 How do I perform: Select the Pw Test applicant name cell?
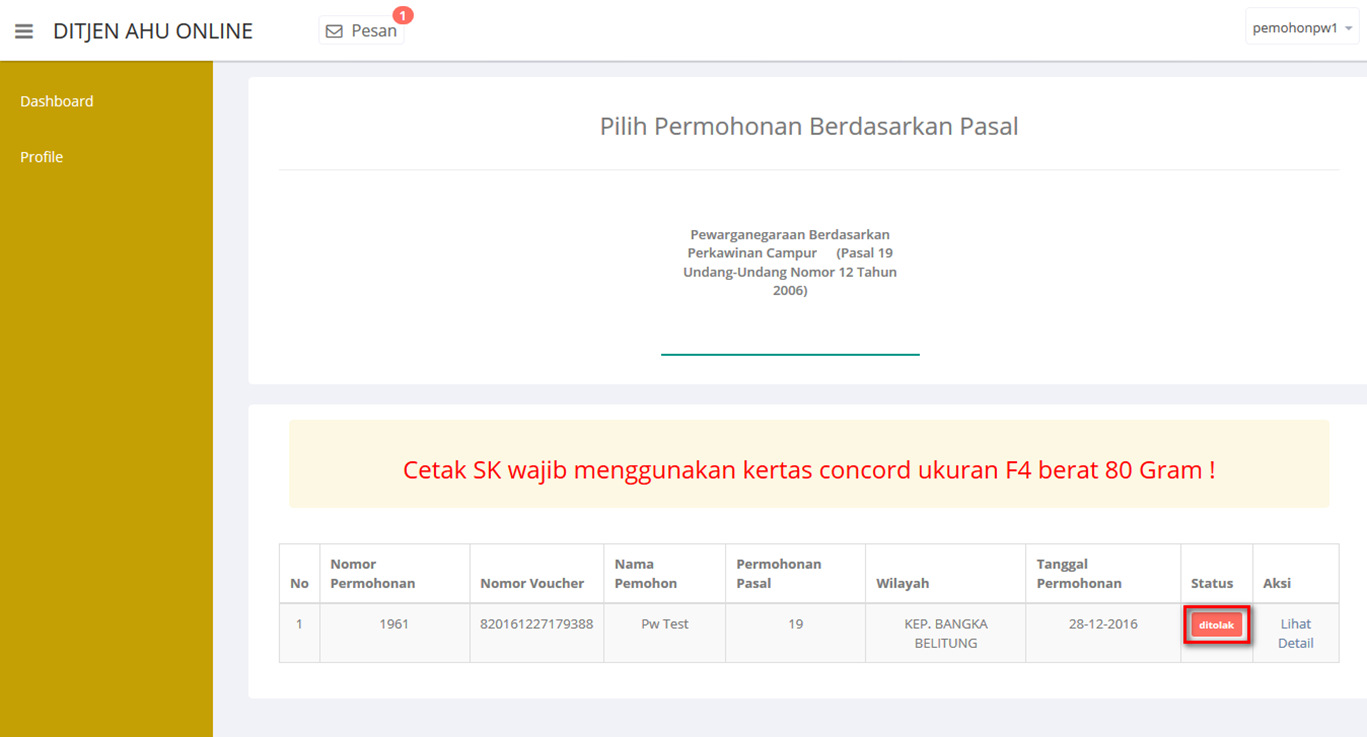pyautogui.click(x=665, y=624)
